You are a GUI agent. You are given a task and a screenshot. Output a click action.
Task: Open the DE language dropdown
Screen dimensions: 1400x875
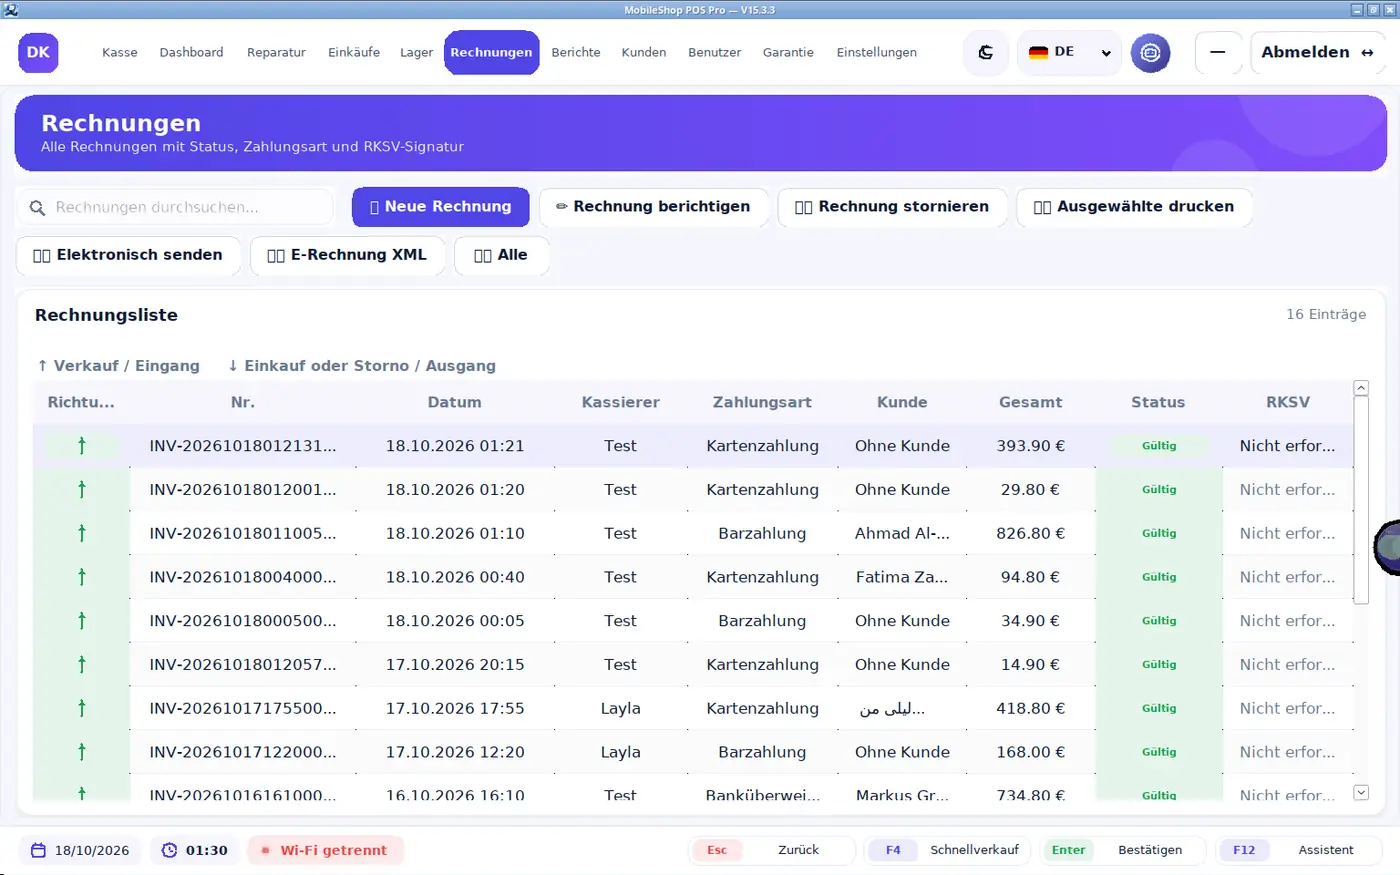[1069, 52]
